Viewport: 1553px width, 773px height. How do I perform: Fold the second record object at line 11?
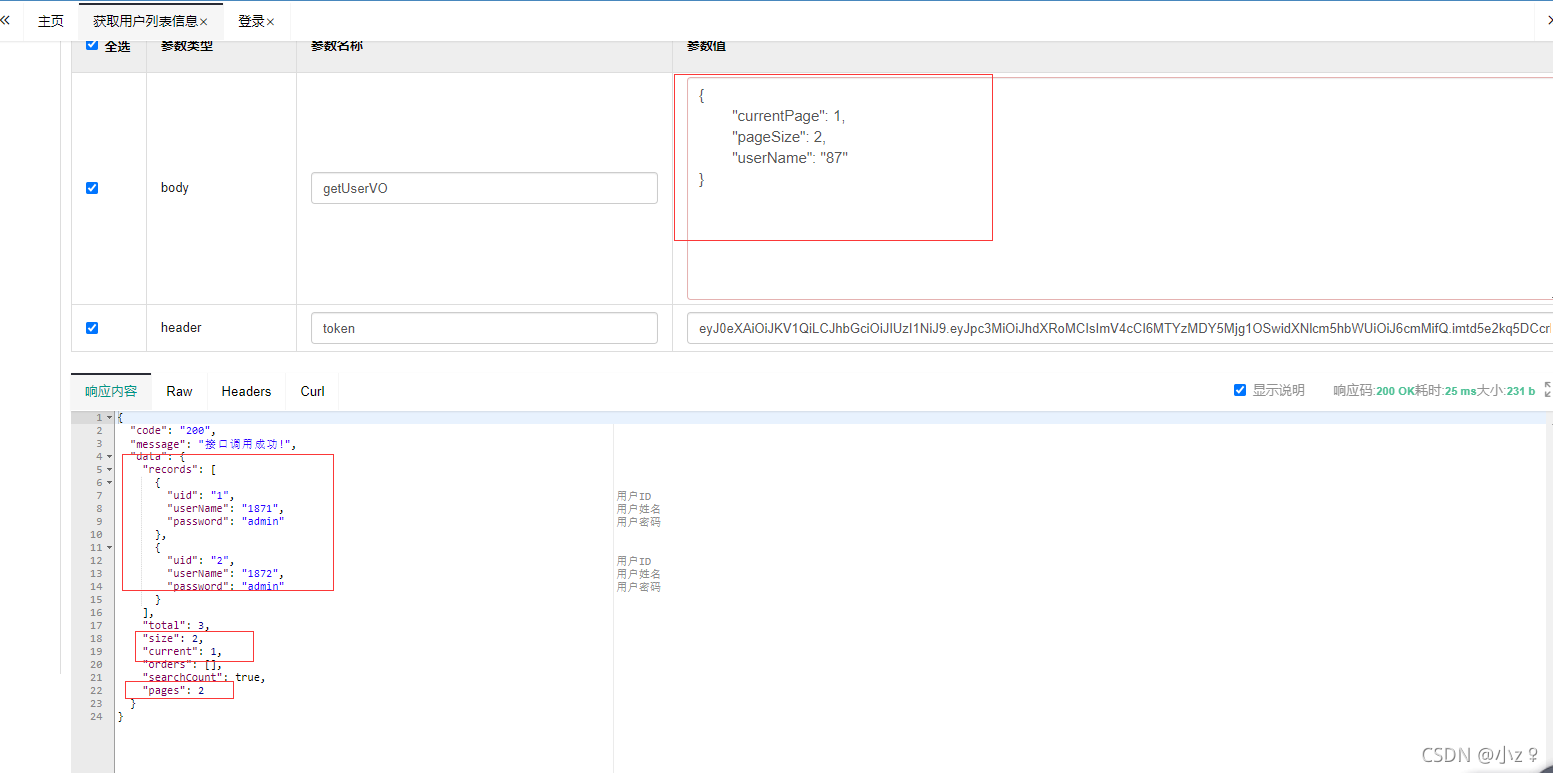pos(109,547)
